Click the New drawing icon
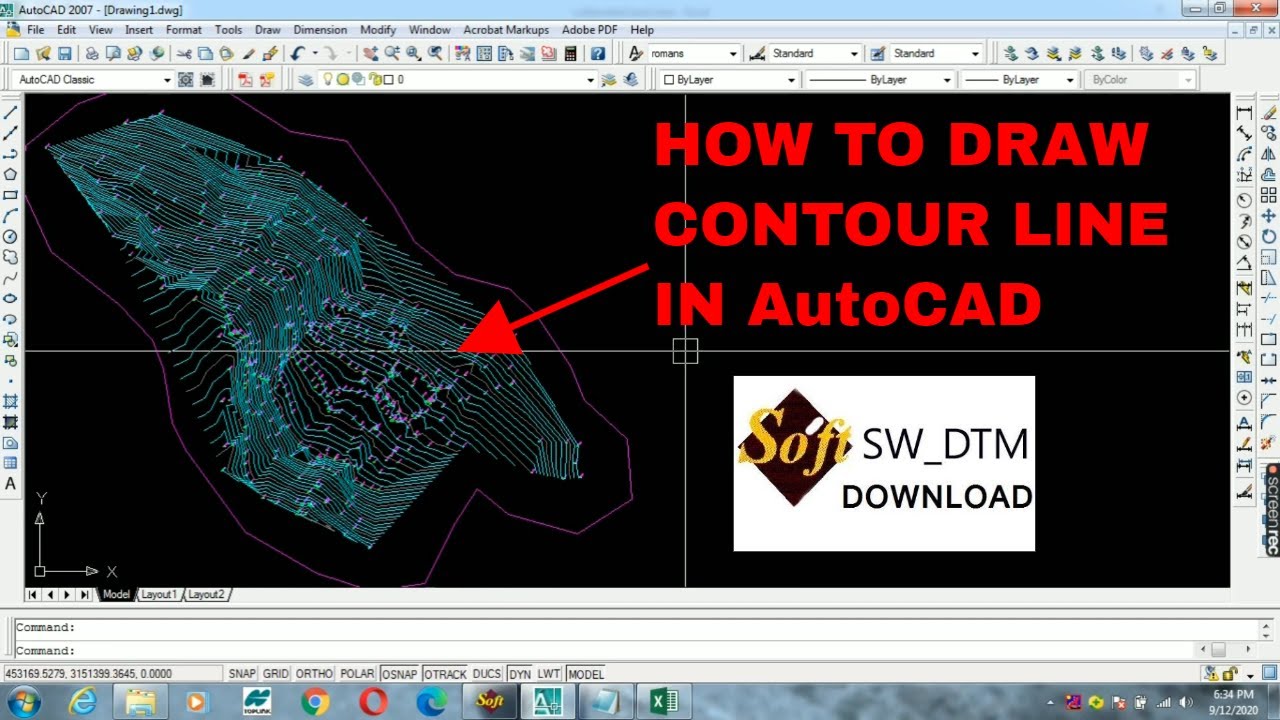 point(21,53)
